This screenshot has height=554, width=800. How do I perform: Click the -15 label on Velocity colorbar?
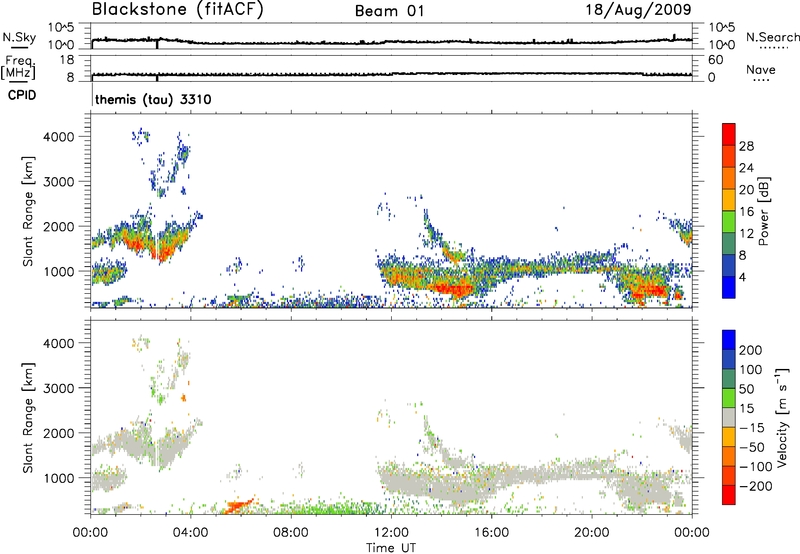click(x=752, y=427)
